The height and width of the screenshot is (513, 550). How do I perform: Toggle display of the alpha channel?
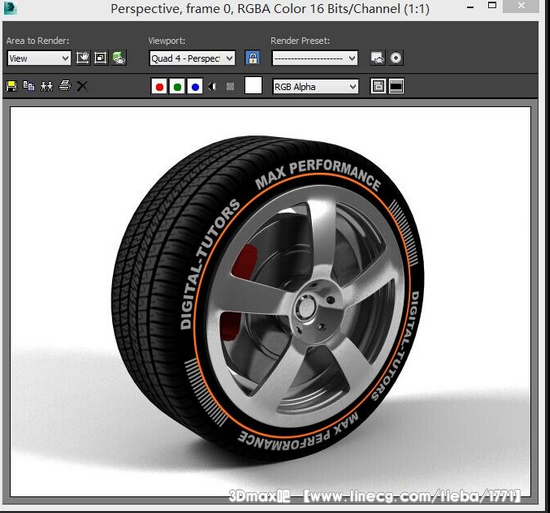click(x=212, y=87)
